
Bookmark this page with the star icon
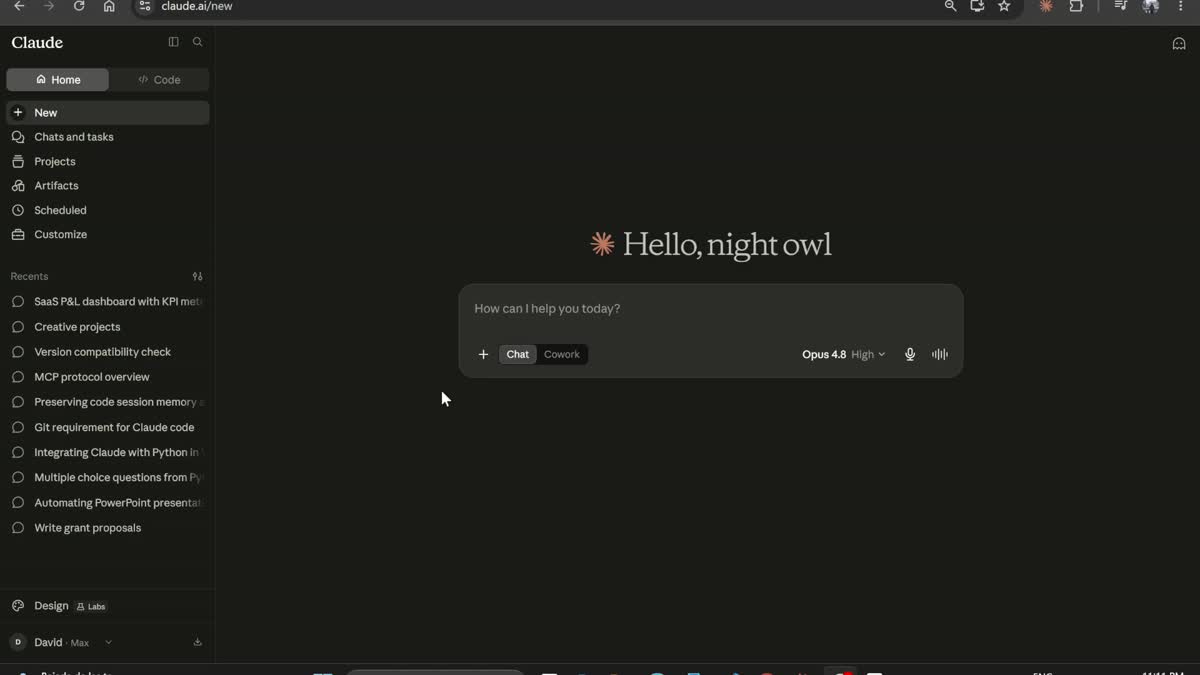click(x=1004, y=6)
